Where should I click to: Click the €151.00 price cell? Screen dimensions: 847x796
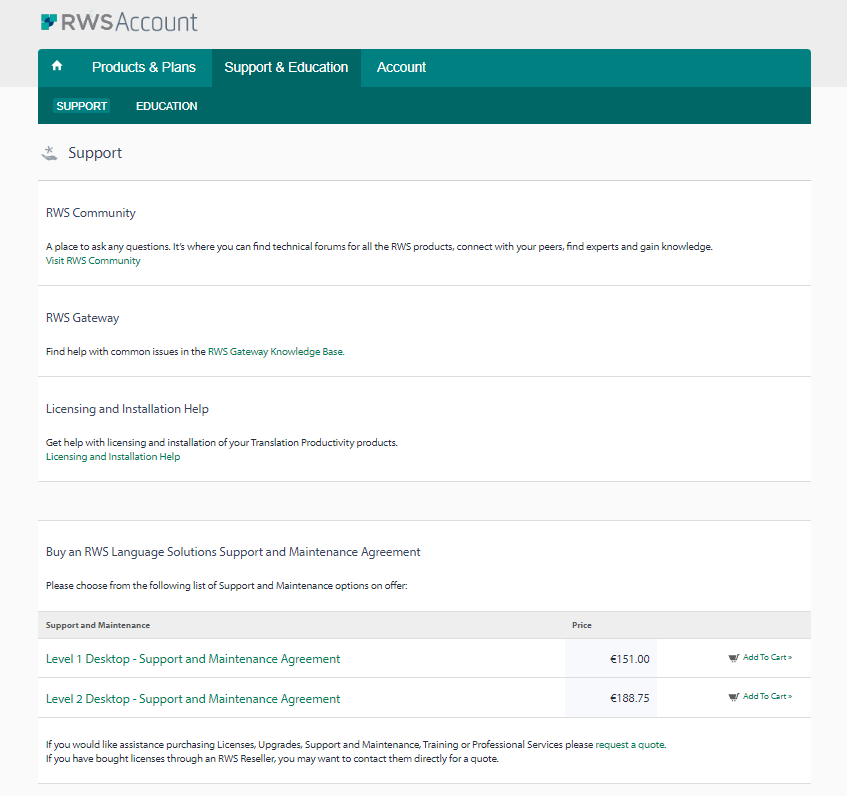pos(611,659)
